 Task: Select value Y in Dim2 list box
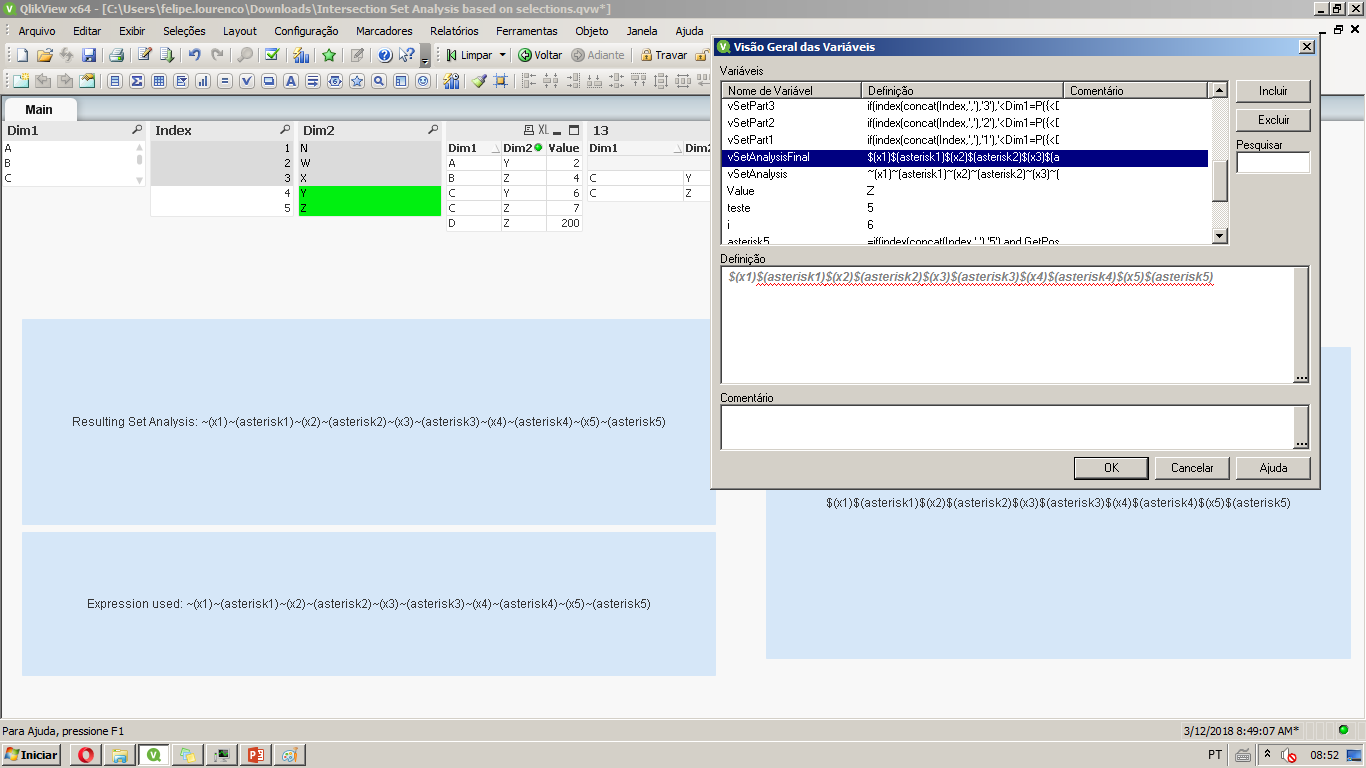[x=369, y=193]
